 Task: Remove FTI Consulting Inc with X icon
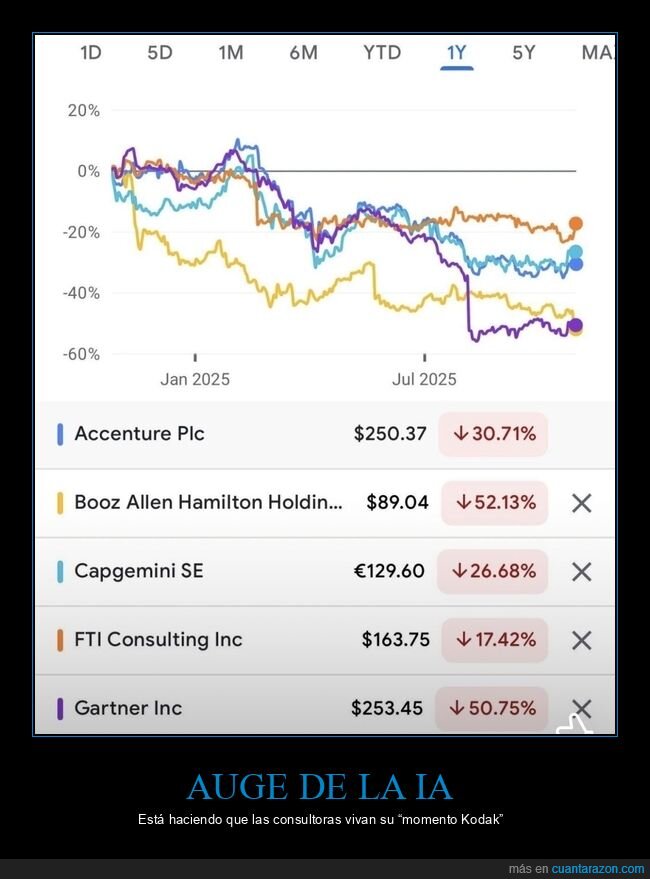581,640
